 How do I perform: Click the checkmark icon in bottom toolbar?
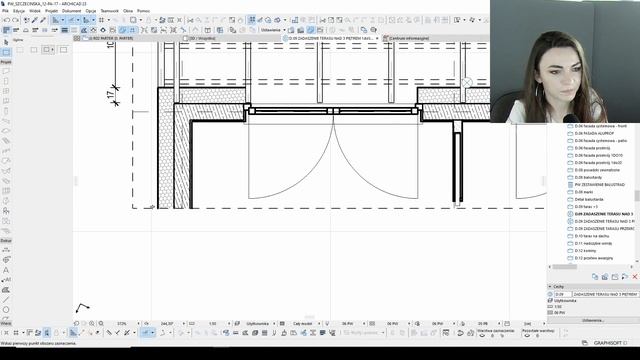click(x=118, y=333)
